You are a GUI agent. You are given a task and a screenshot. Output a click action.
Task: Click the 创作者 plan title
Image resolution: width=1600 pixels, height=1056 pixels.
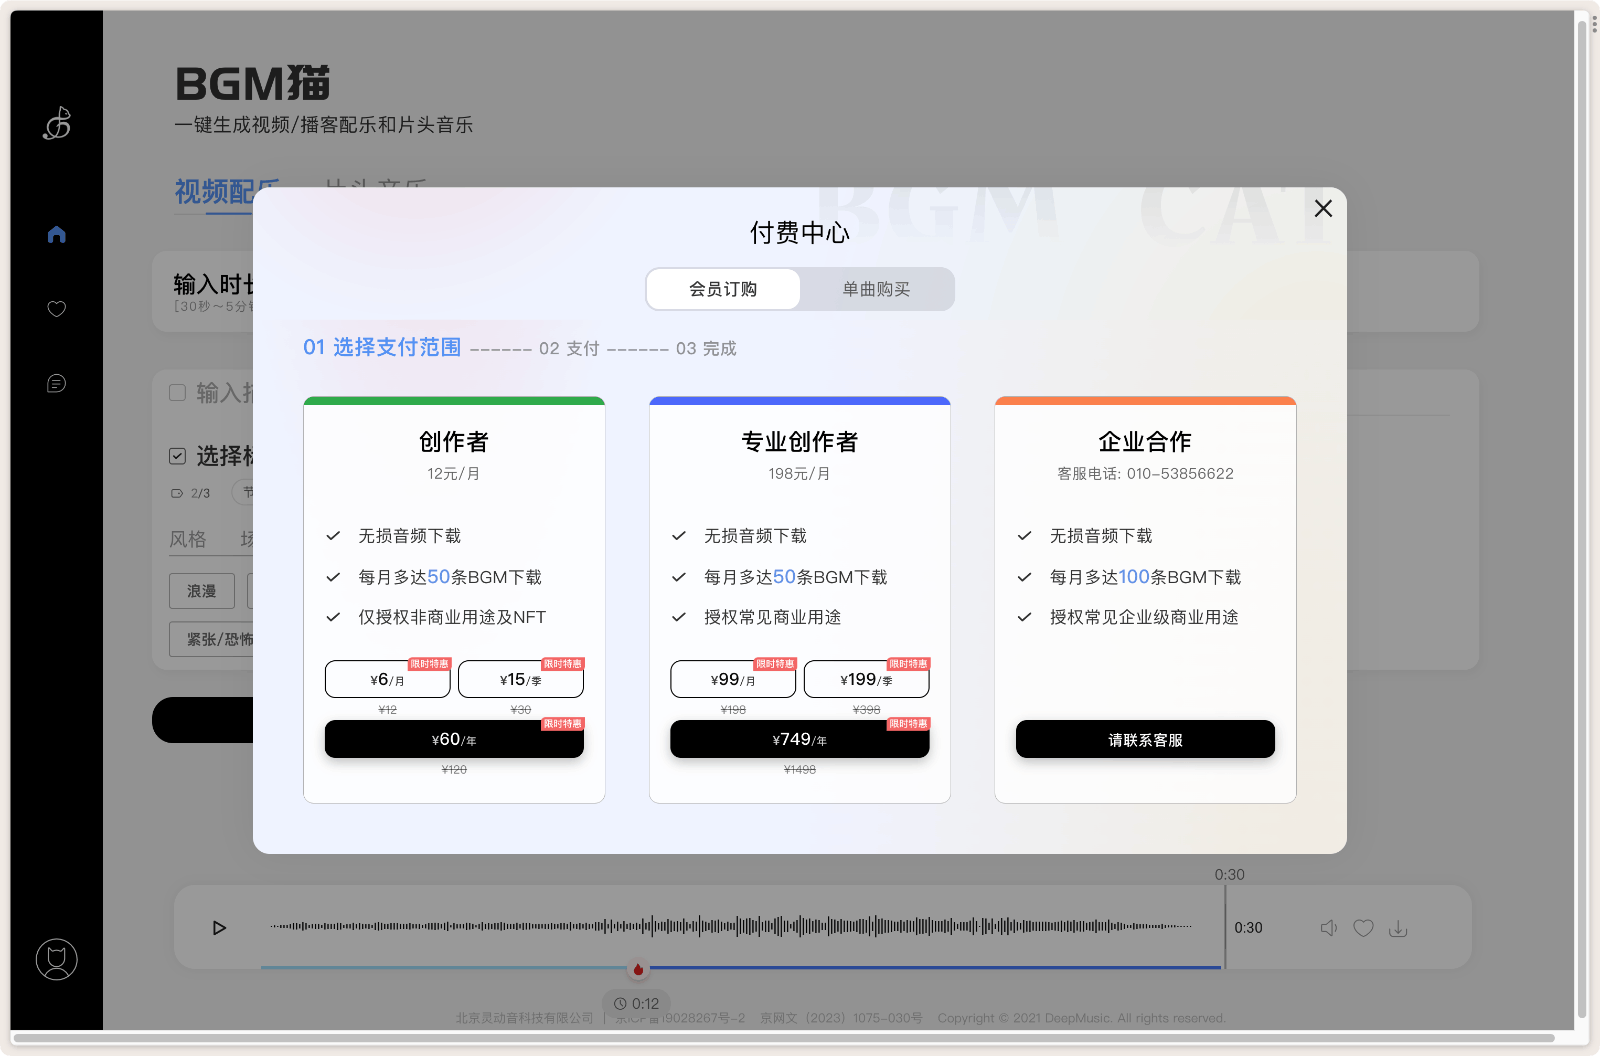pyautogui.click(x=454, y=441)
